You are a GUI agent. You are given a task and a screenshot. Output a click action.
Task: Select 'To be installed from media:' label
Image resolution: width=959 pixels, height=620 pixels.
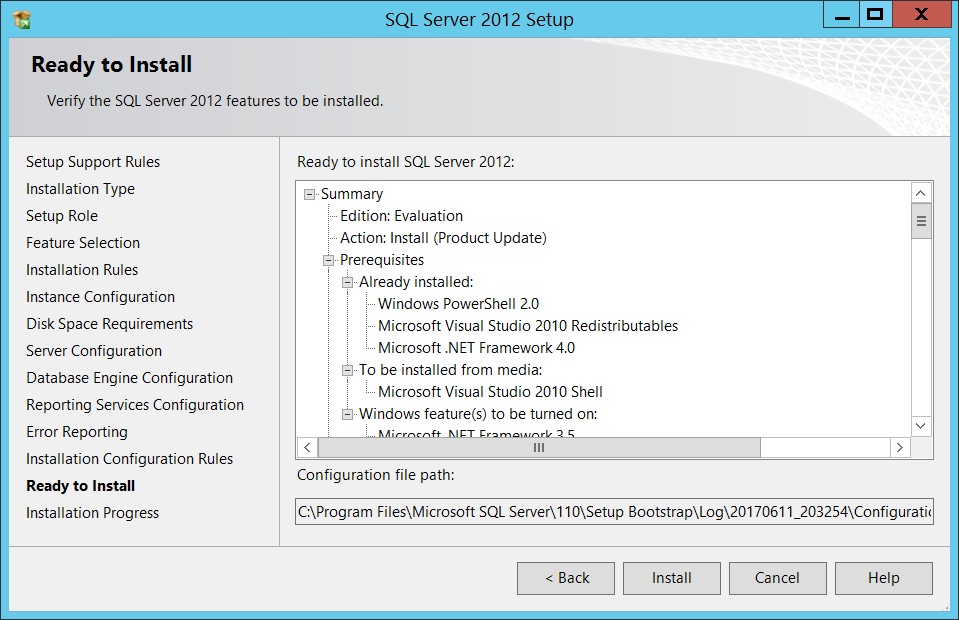coord(451,371)
